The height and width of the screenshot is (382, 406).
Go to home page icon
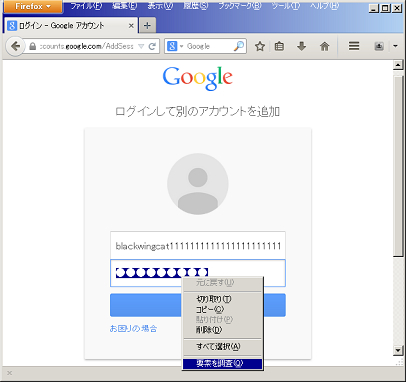point(324,46)
